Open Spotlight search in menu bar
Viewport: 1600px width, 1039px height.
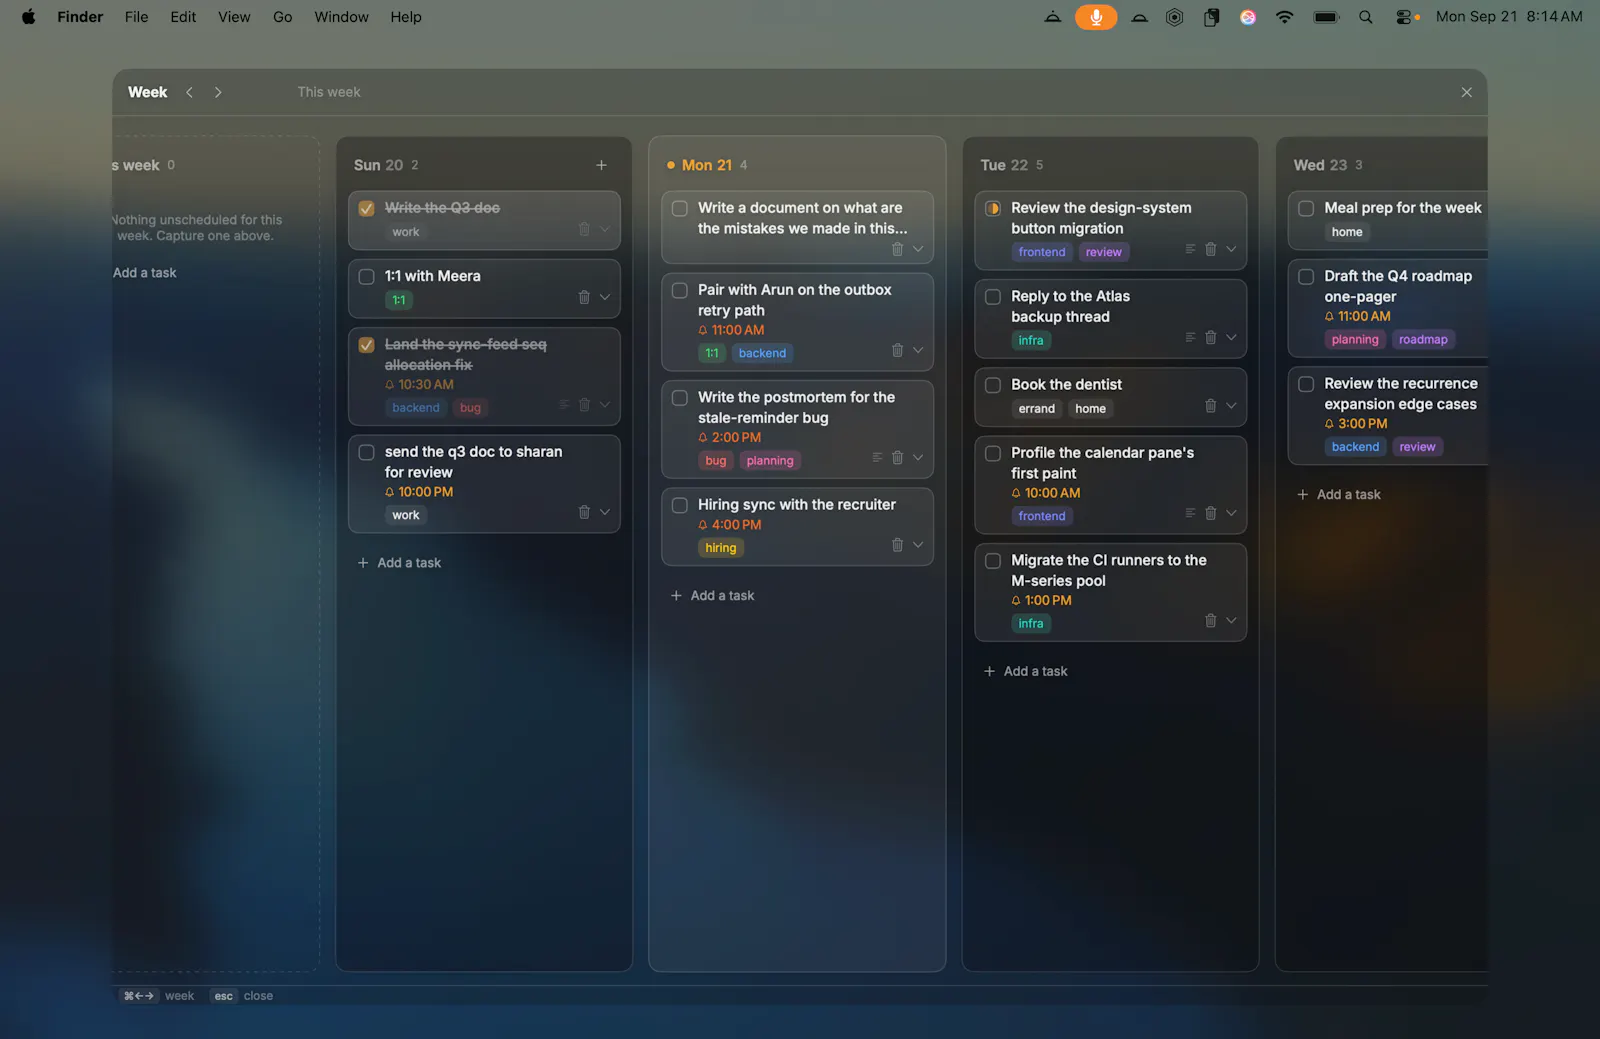click(x=1365, y=17)
